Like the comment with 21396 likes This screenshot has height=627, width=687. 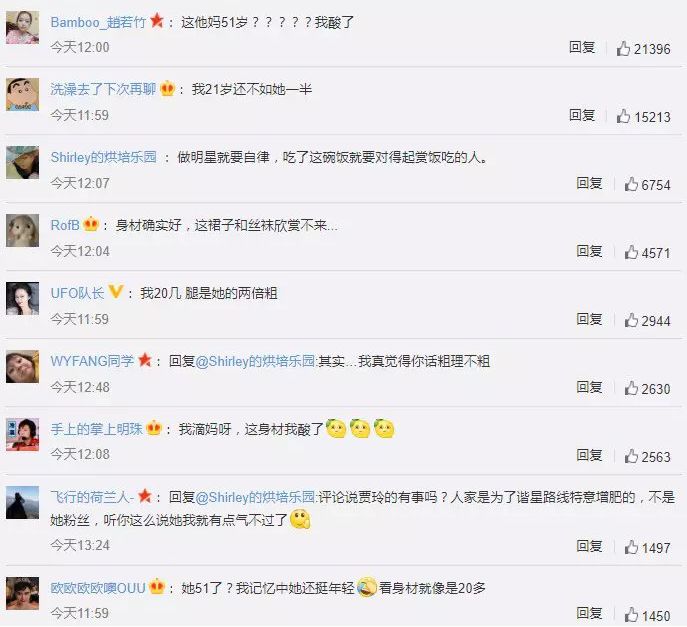coord(623,48)
